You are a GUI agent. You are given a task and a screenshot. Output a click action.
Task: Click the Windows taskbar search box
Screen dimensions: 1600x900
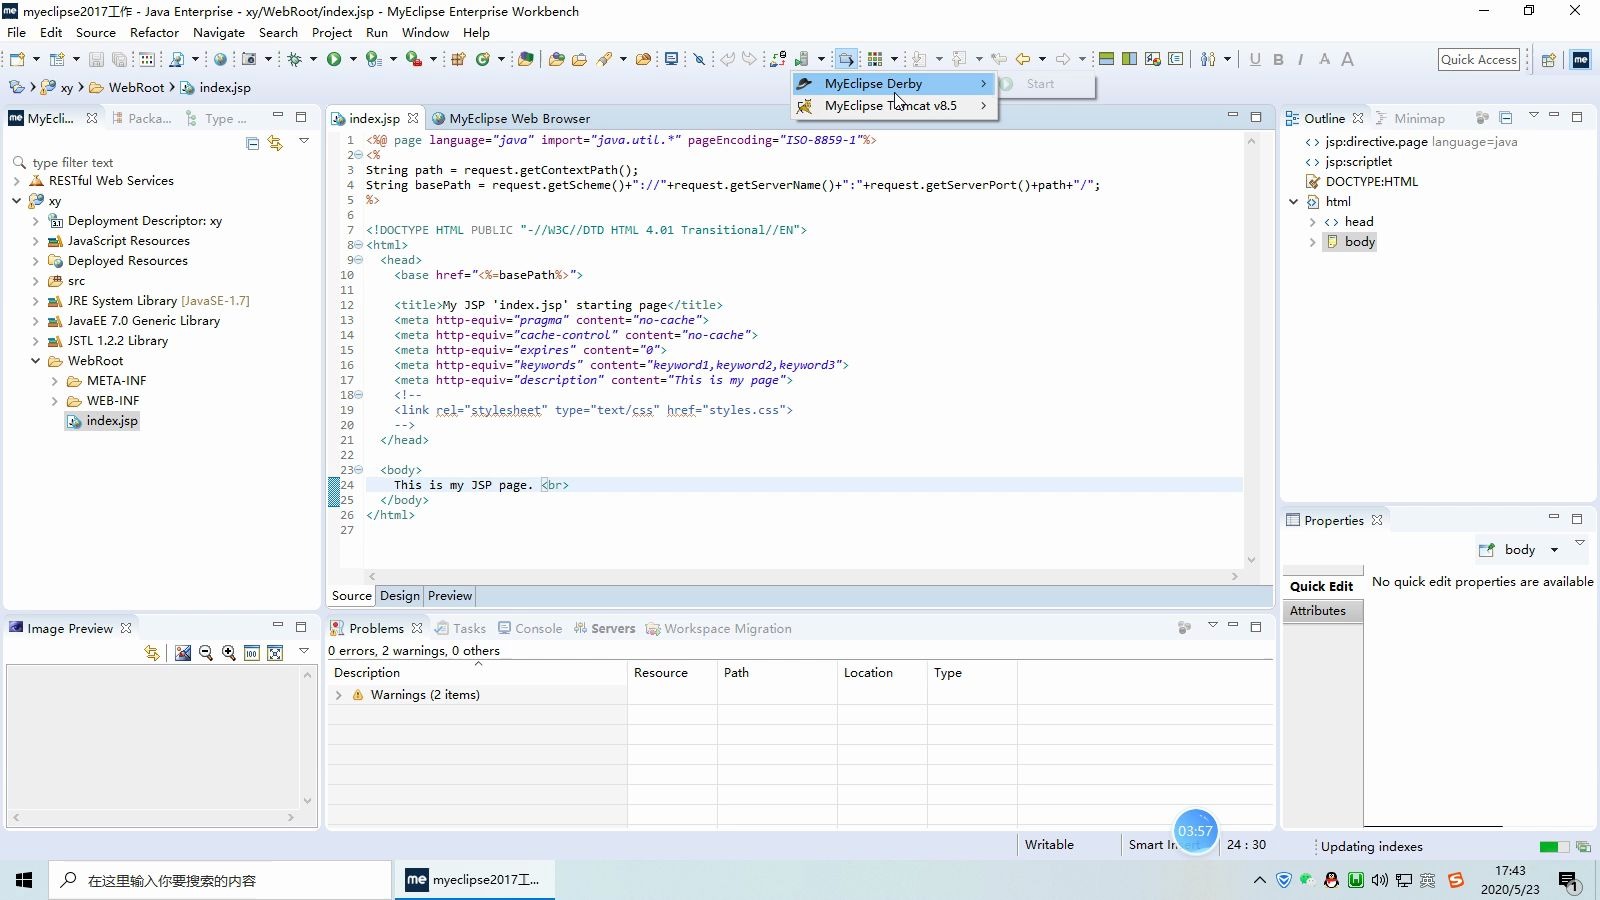[x=220, y=880]
